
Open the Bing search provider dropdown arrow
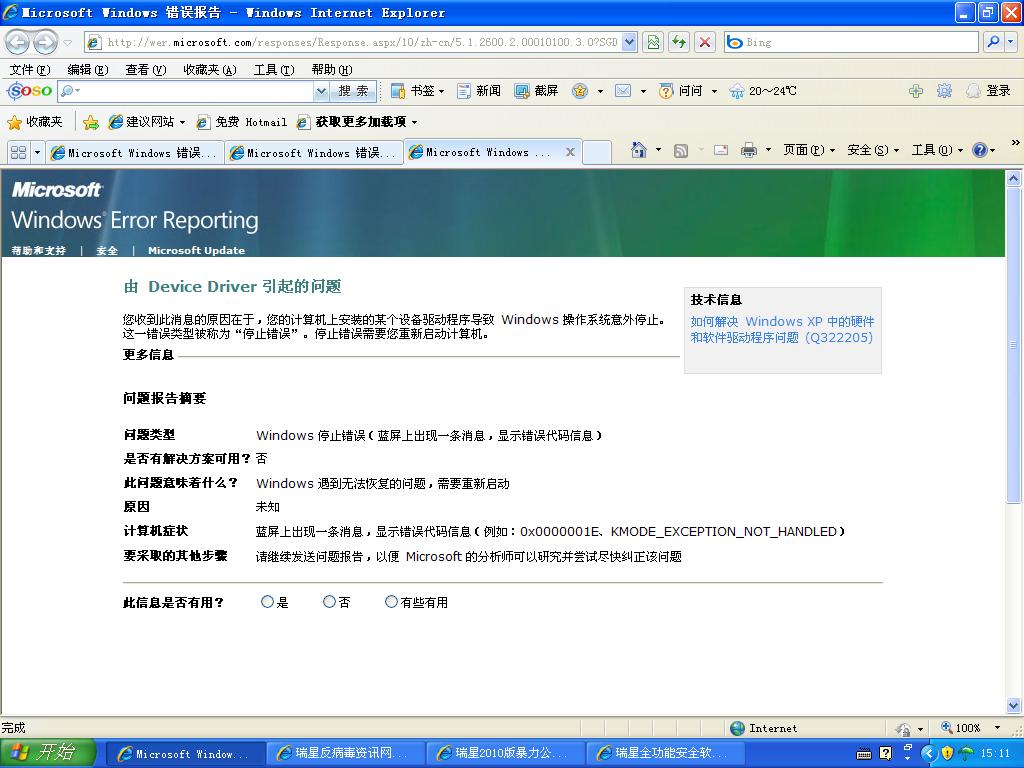[x=1011, y=42]
